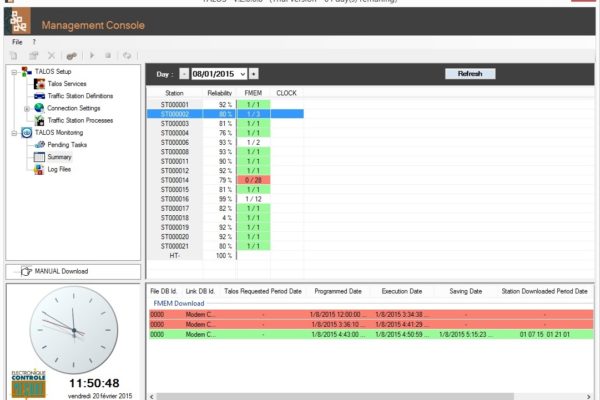This screenshot has width=600, height=400.
Task: Click the TALOS logo in the header
Action: click(18, 21)
